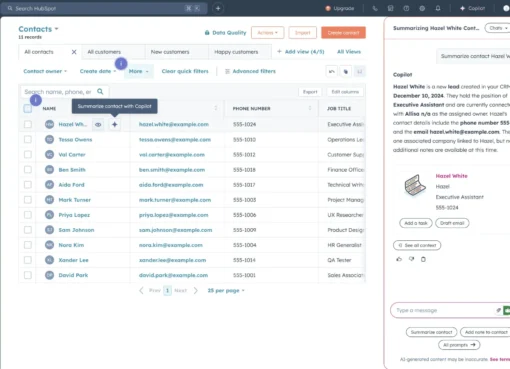Select the Mark Turner row checkbox

click(28, 200)
